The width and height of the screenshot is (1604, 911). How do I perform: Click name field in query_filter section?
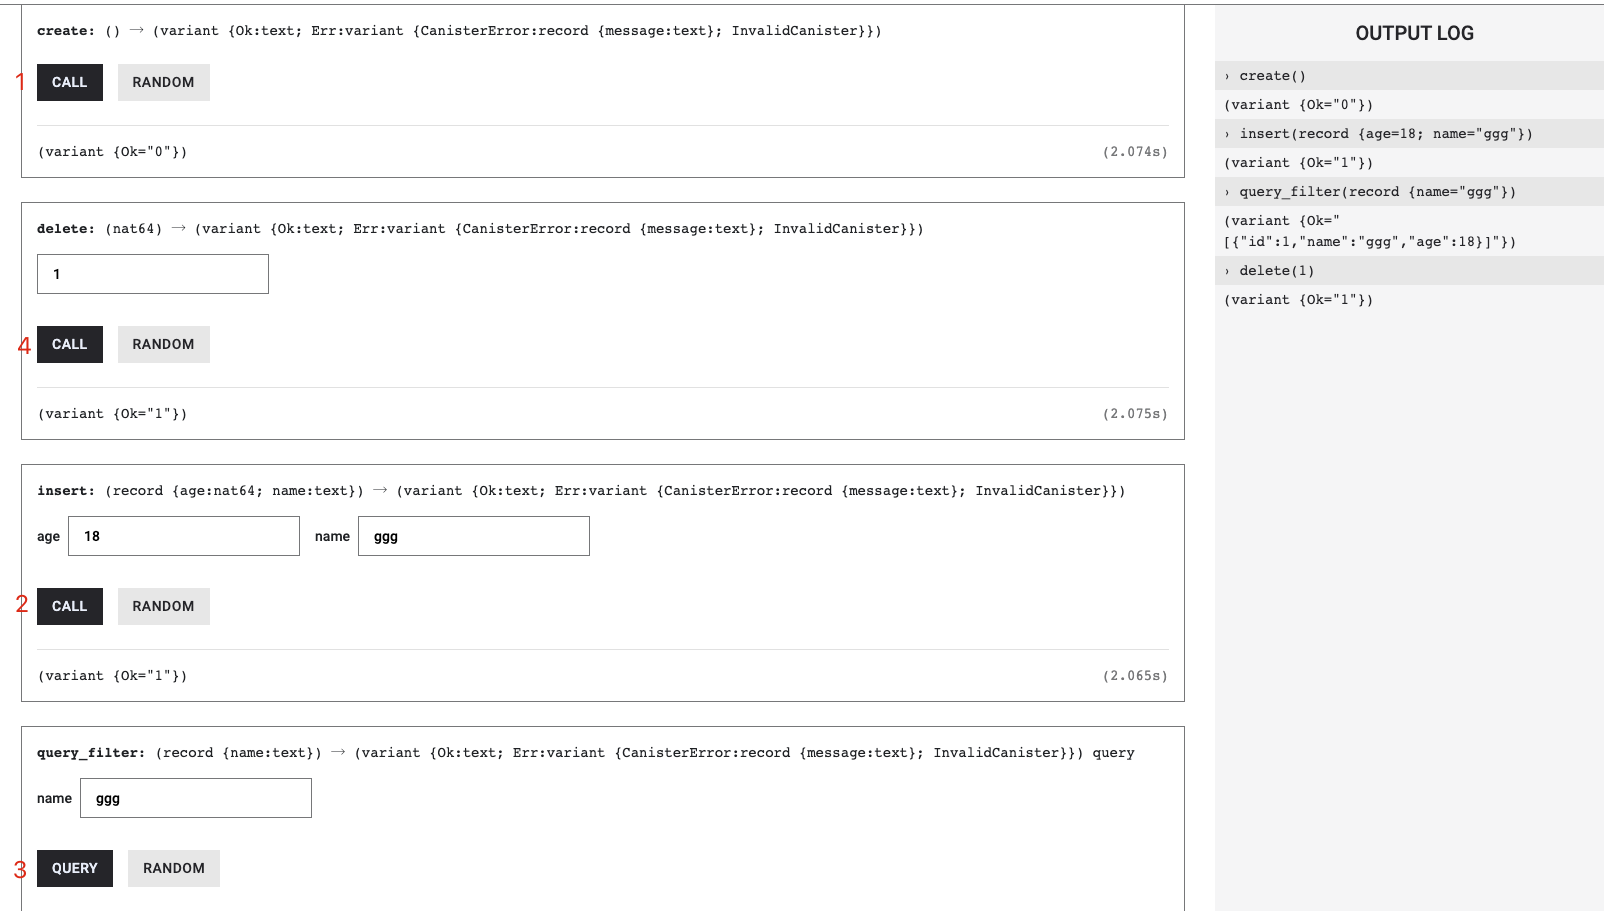pyautogui.click(x=196, y=798)
